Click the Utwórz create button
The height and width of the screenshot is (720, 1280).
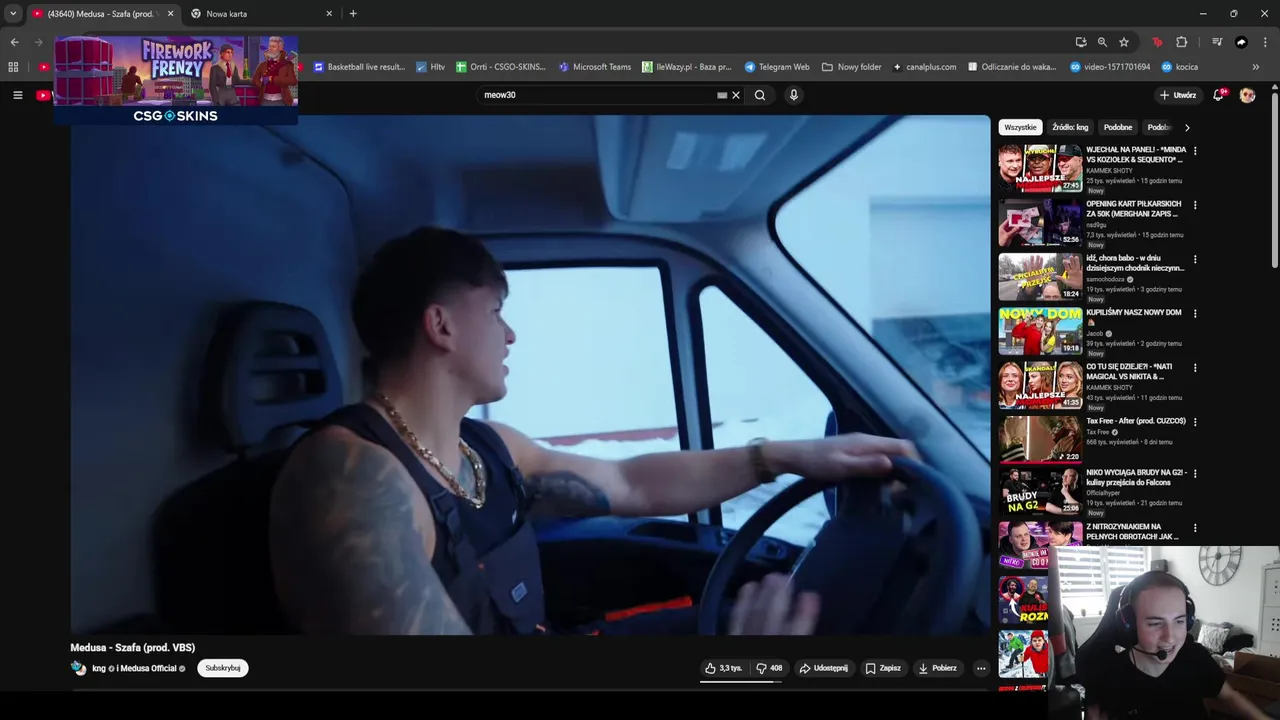click(x=1178, y=95)
